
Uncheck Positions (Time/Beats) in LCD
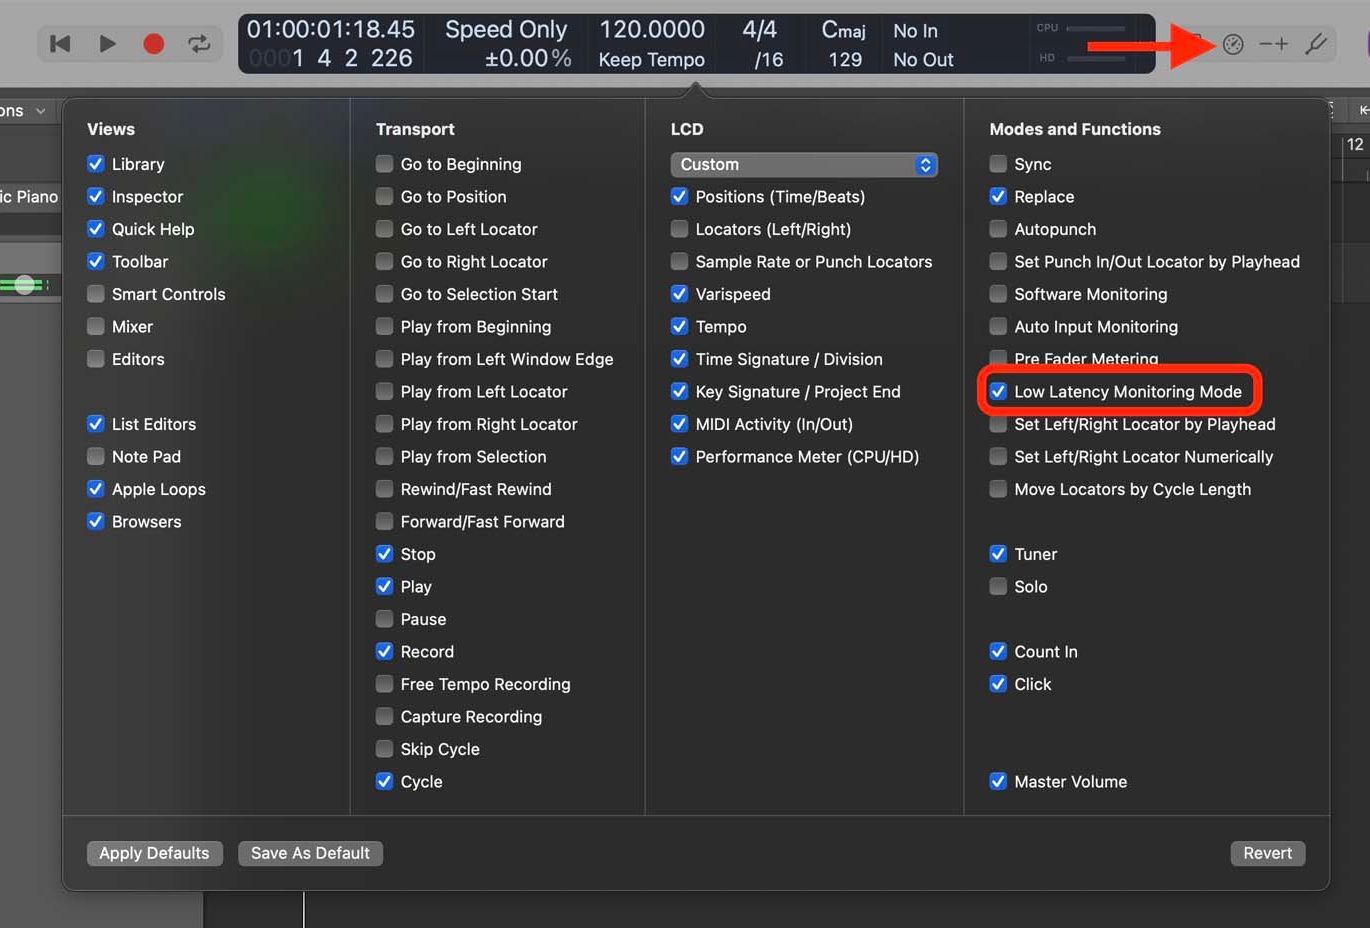click(x=679, y=197)
